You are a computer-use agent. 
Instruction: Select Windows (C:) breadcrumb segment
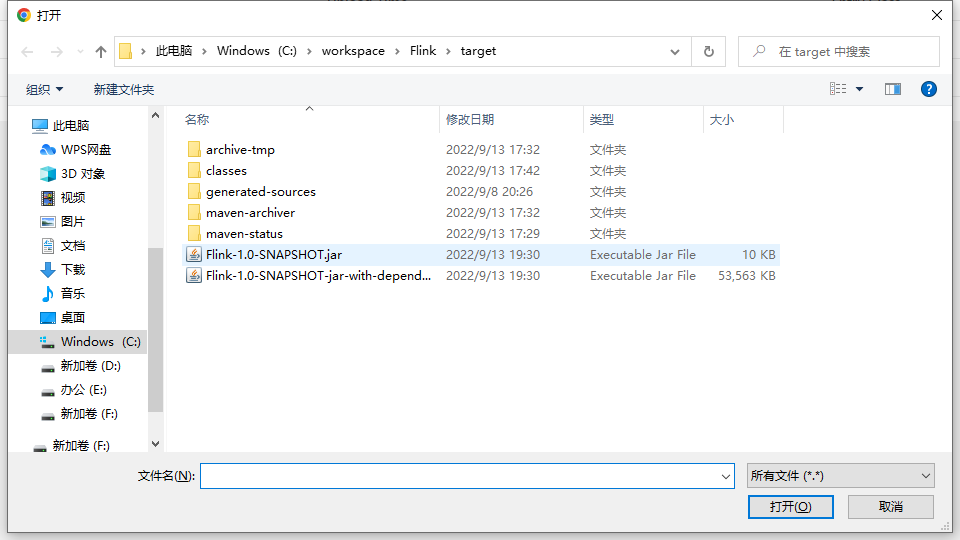tap(257, 51)
